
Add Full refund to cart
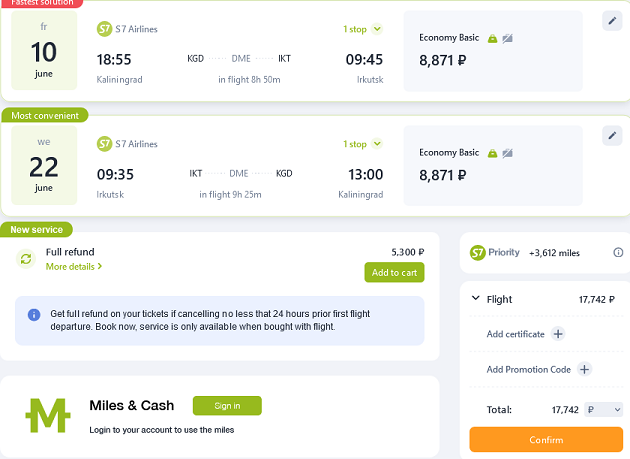pyautogui.click(x=394, y=273)
